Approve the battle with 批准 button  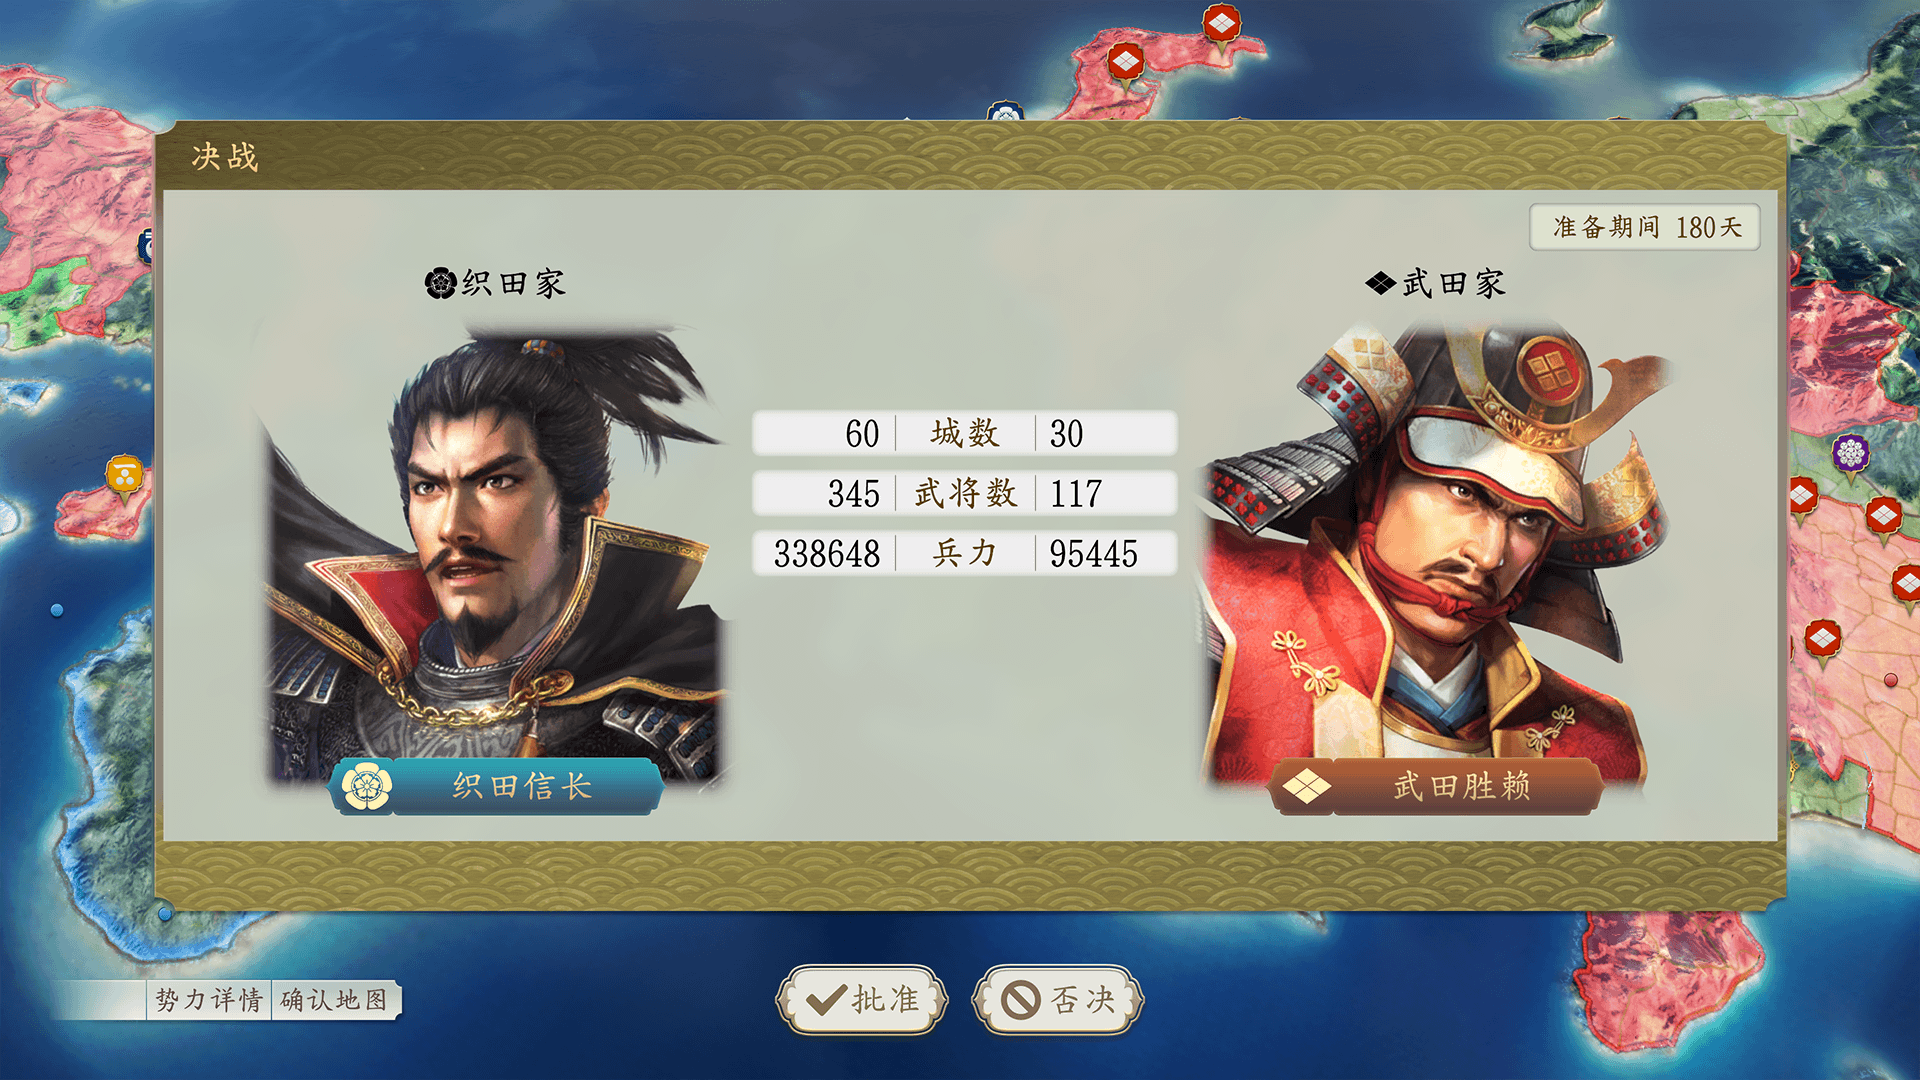pyautogui.click(x=861, y=999)
